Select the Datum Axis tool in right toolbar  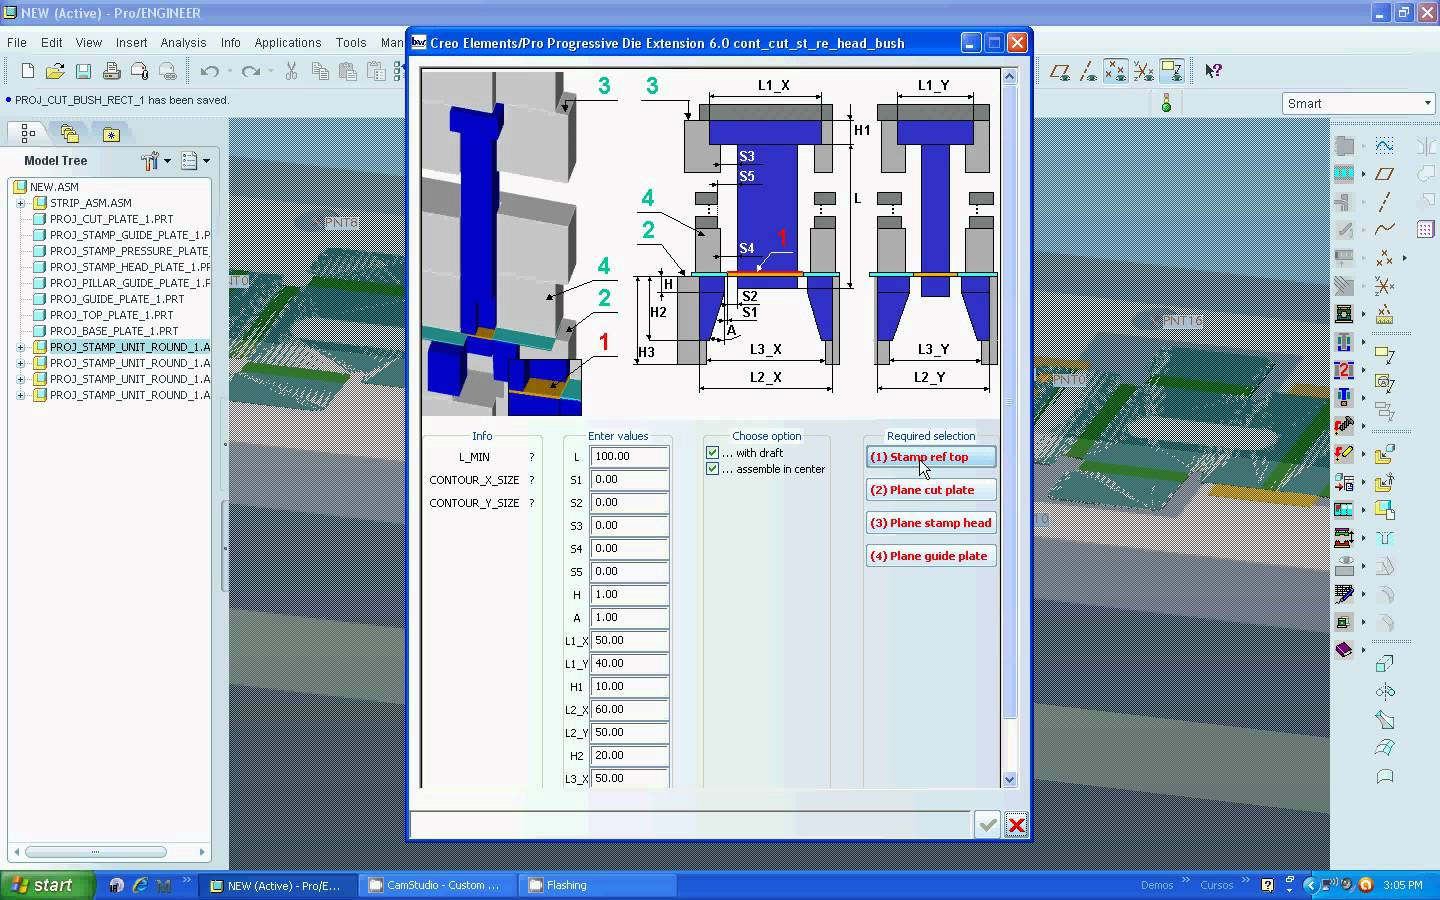pos(1385,202)
